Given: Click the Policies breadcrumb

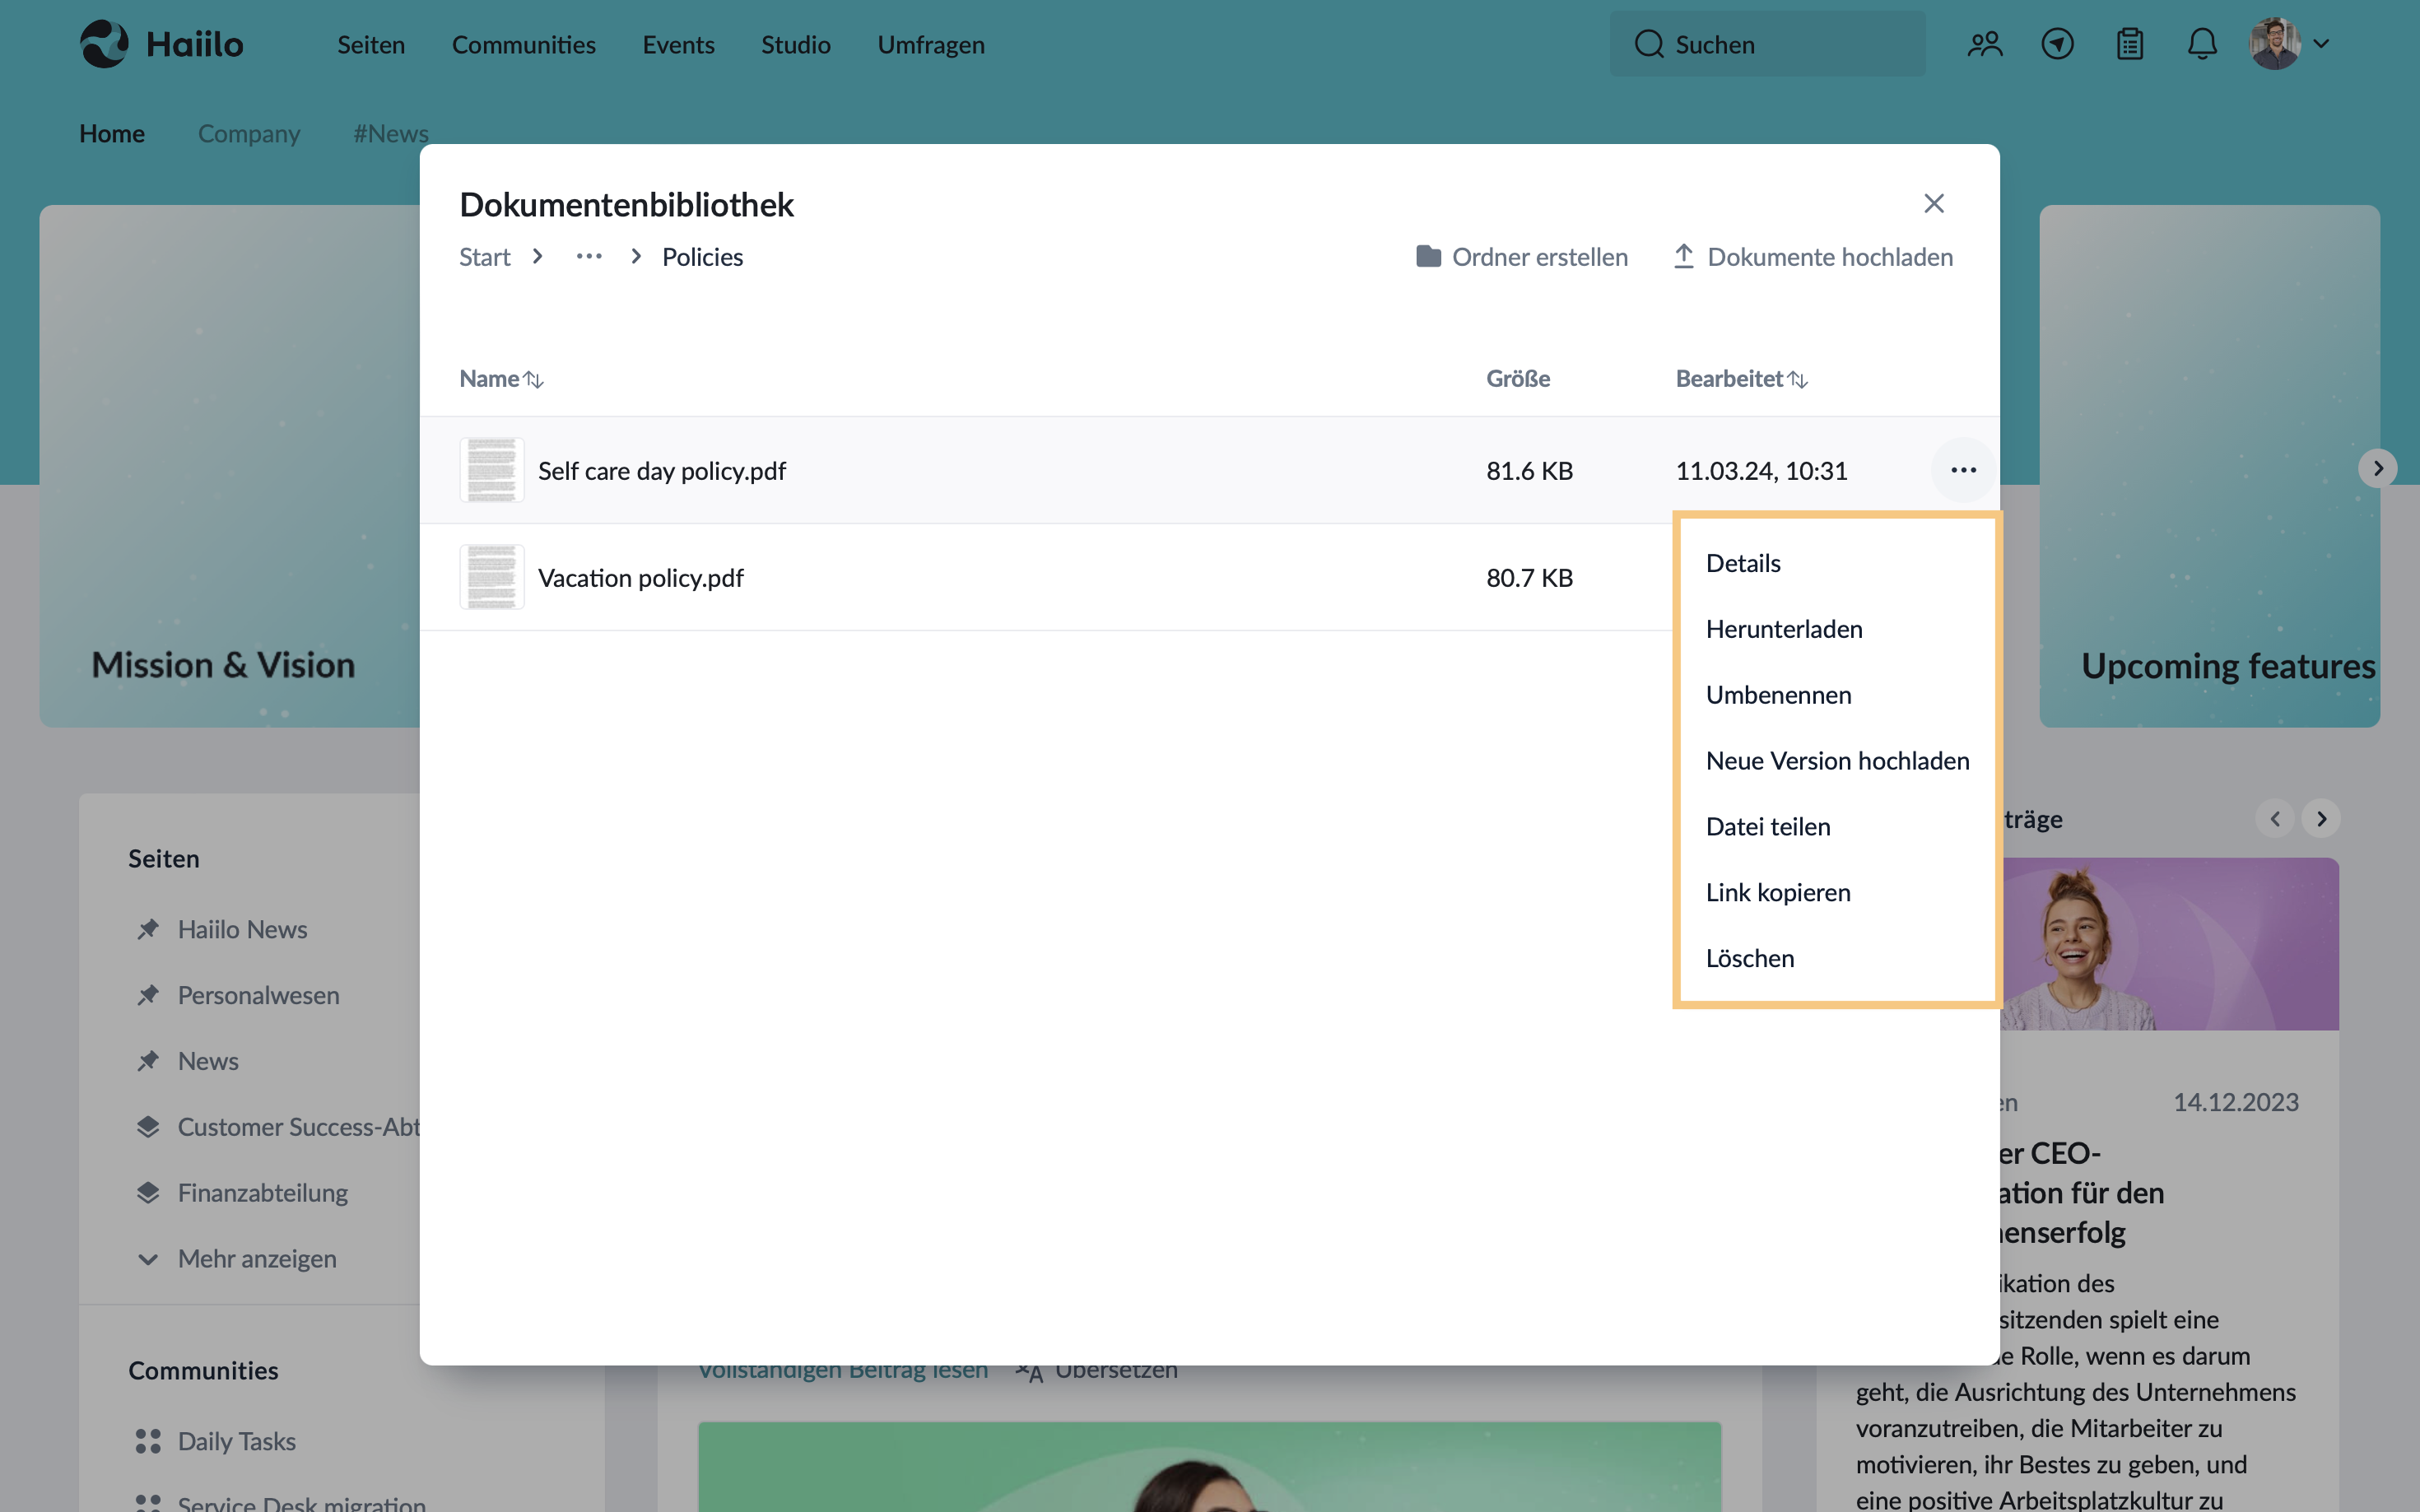Looking at the screenshot, I should tap(702, 257).
